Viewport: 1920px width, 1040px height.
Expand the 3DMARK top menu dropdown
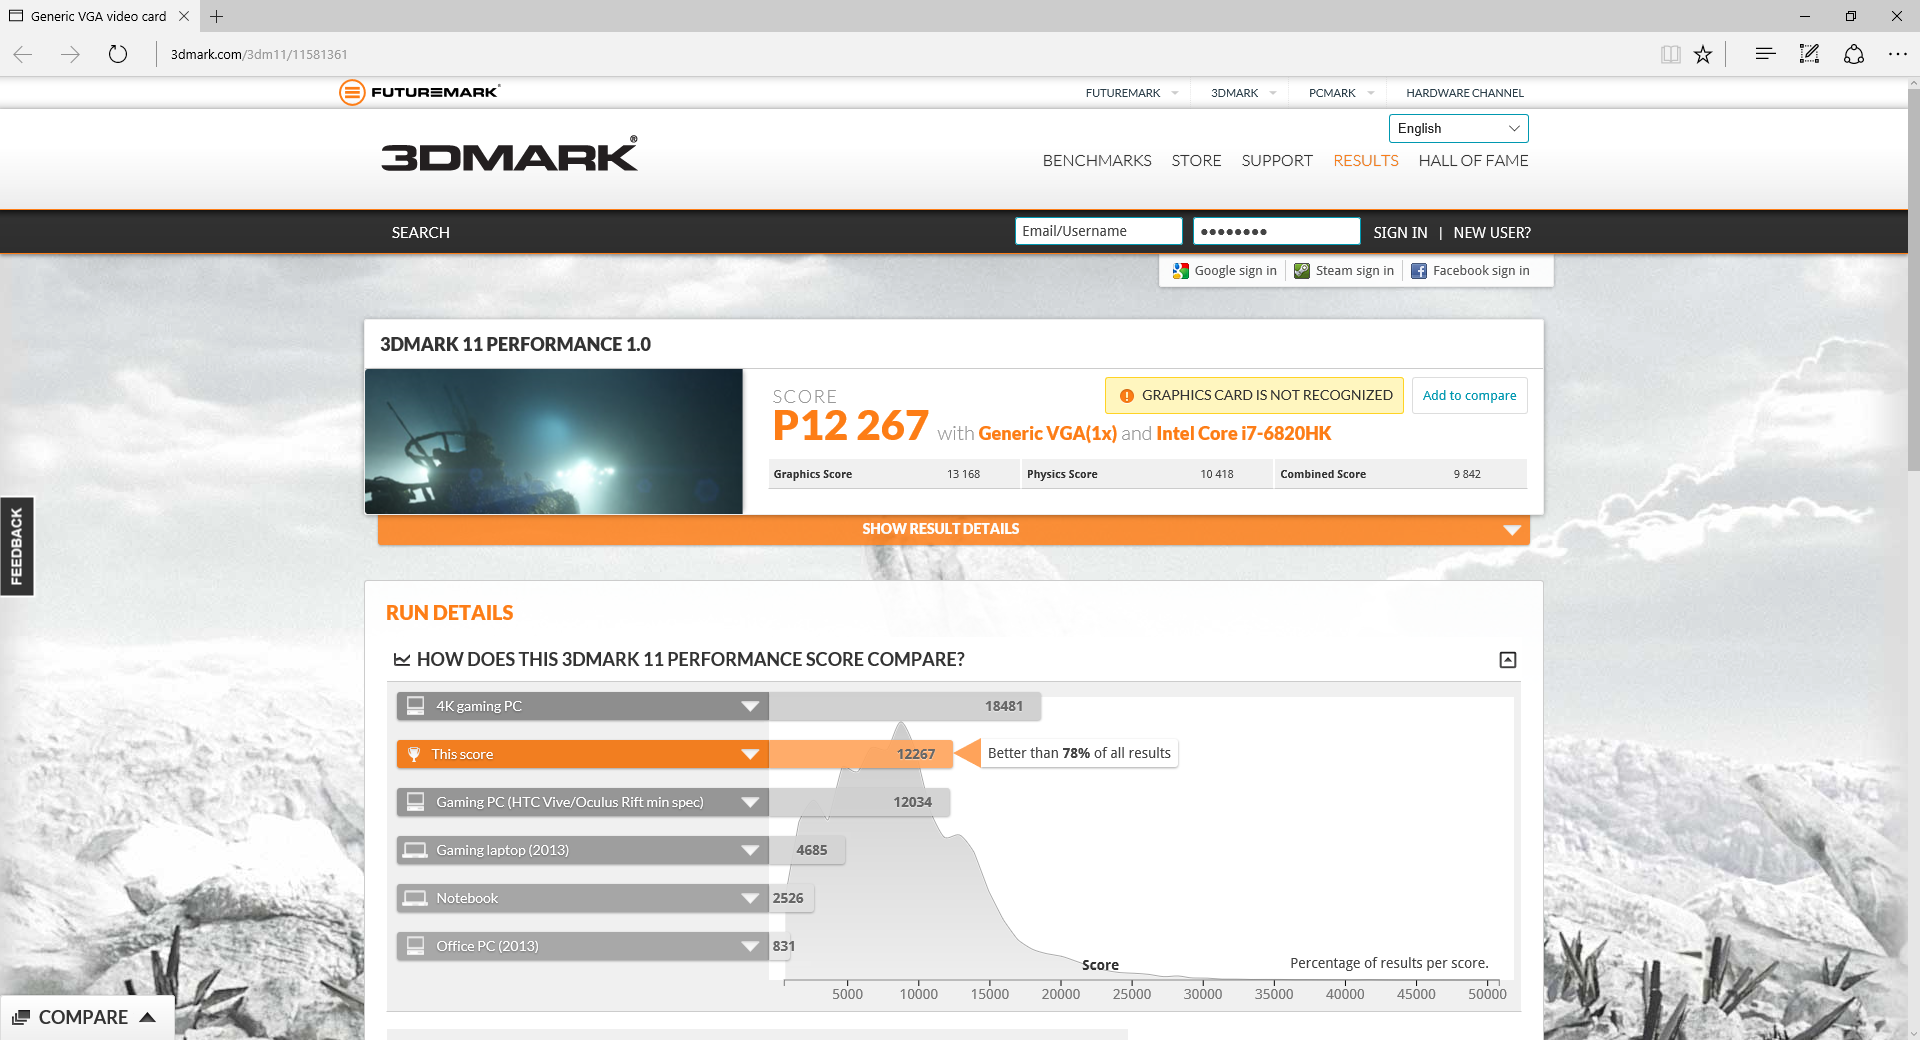(1273, 93)
